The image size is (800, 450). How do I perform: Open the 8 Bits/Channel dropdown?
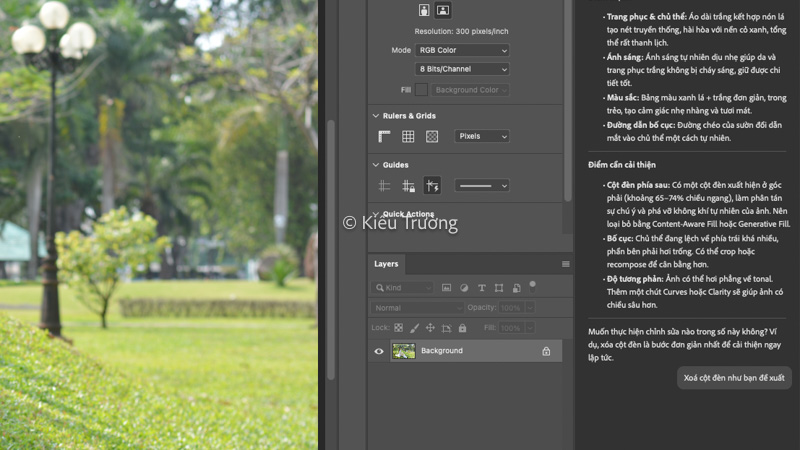coord(462,69)
